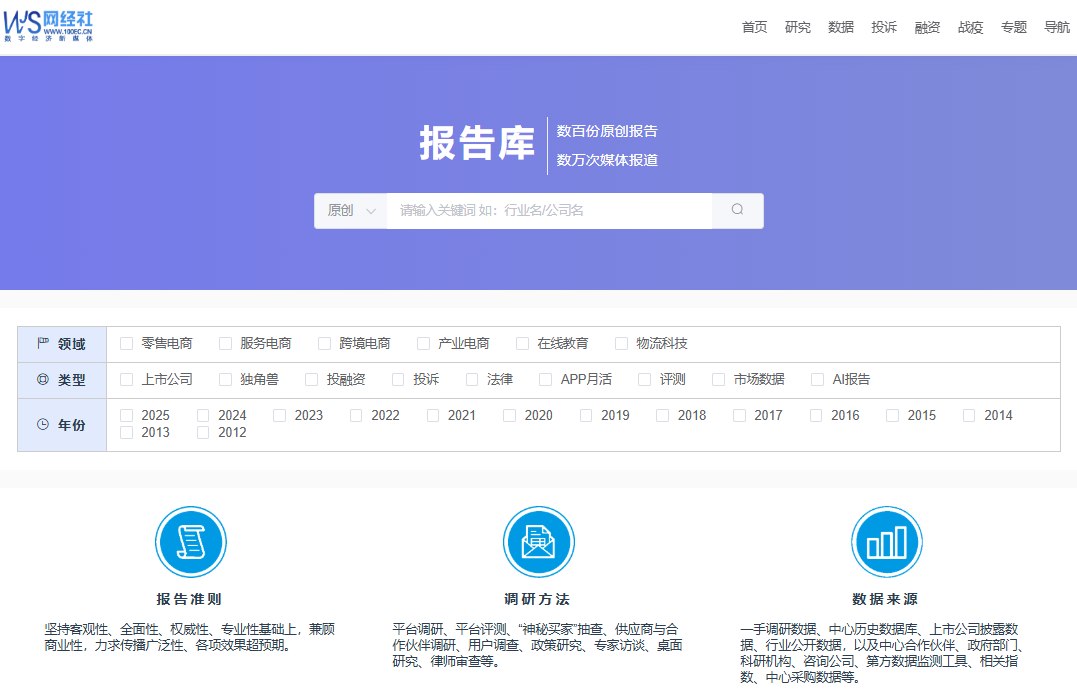
Task: Click the flag icon beside 领域
Action: tap(43, 344)
